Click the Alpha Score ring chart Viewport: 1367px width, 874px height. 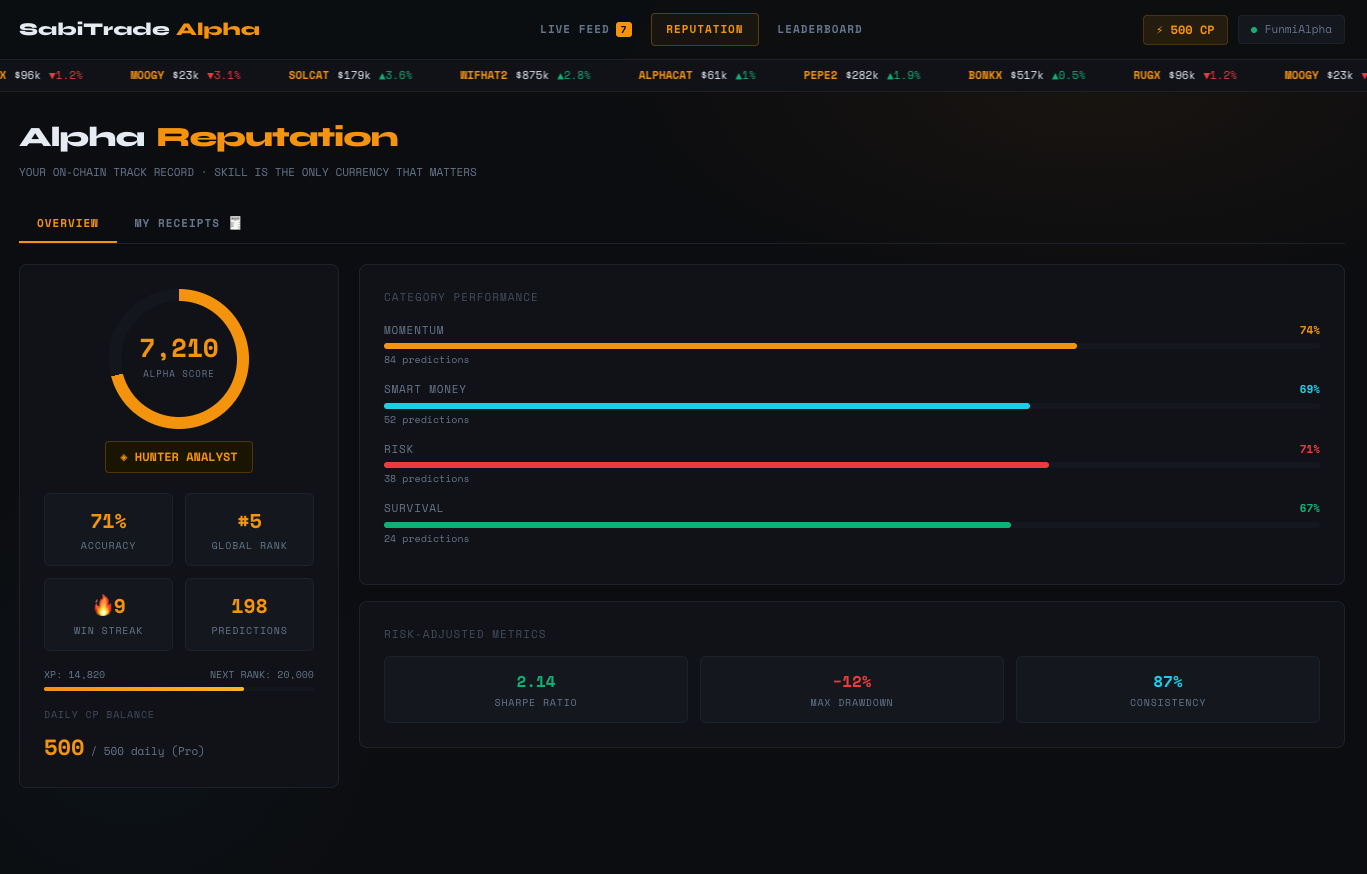pyautogui.click(x=179, y=358)
